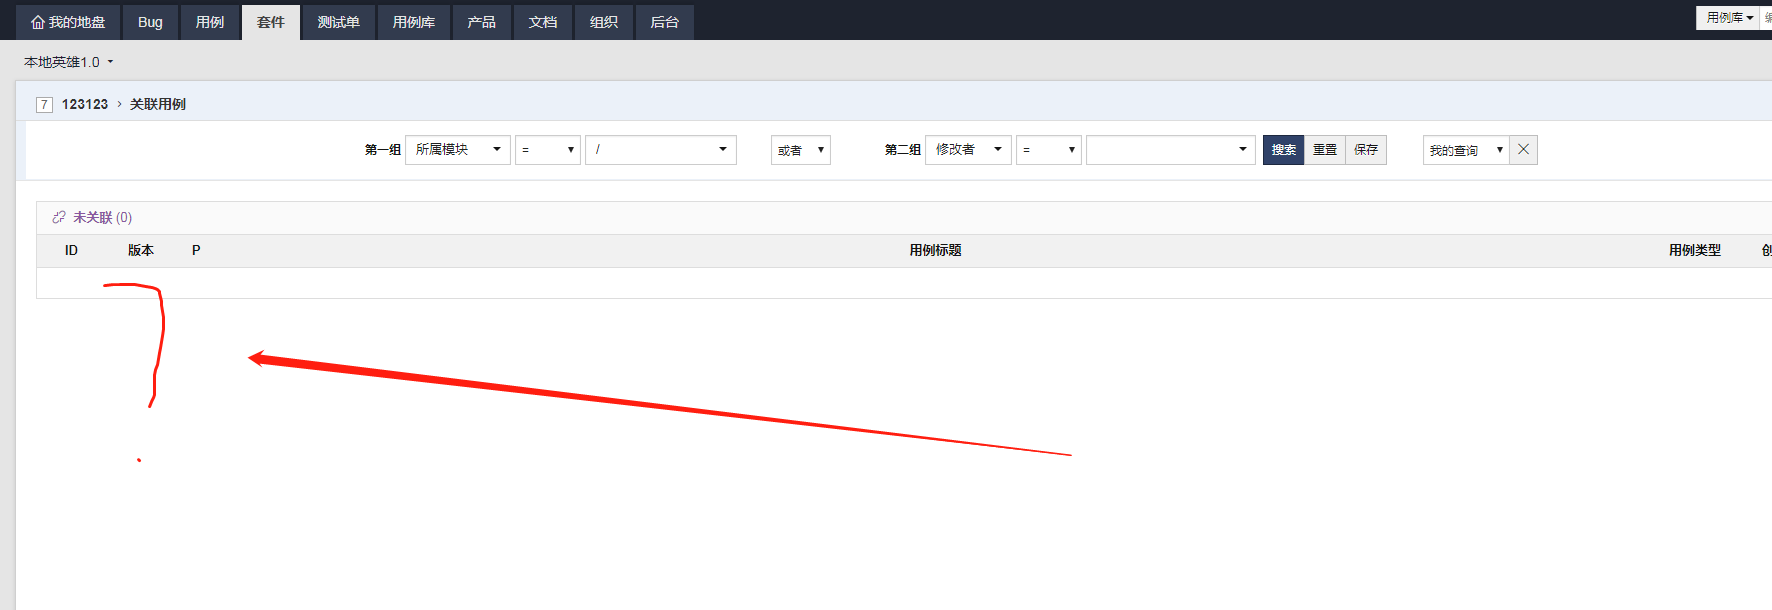Open the 用例库 navigation tab

coord(414,22)
